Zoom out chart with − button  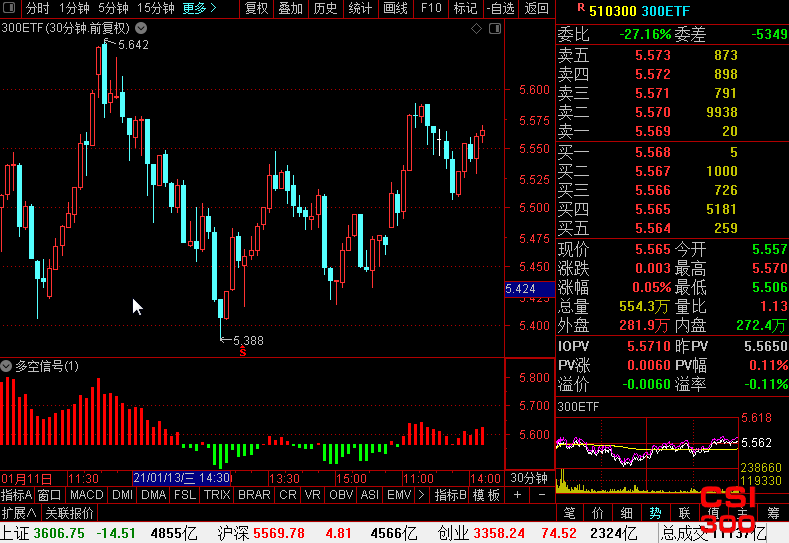[542, 495]
